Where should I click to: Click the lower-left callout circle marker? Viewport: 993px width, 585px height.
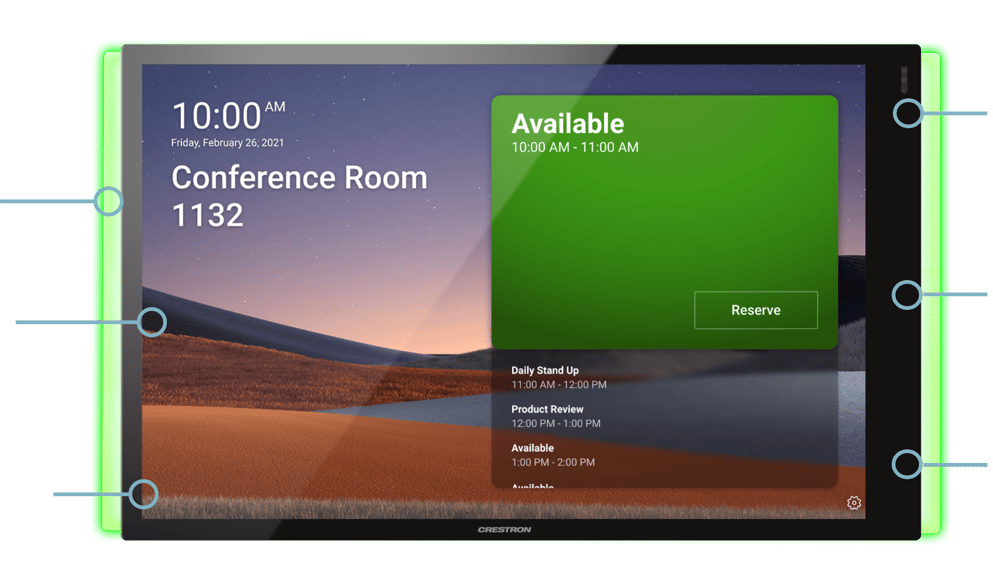click(x=144, y=493)
